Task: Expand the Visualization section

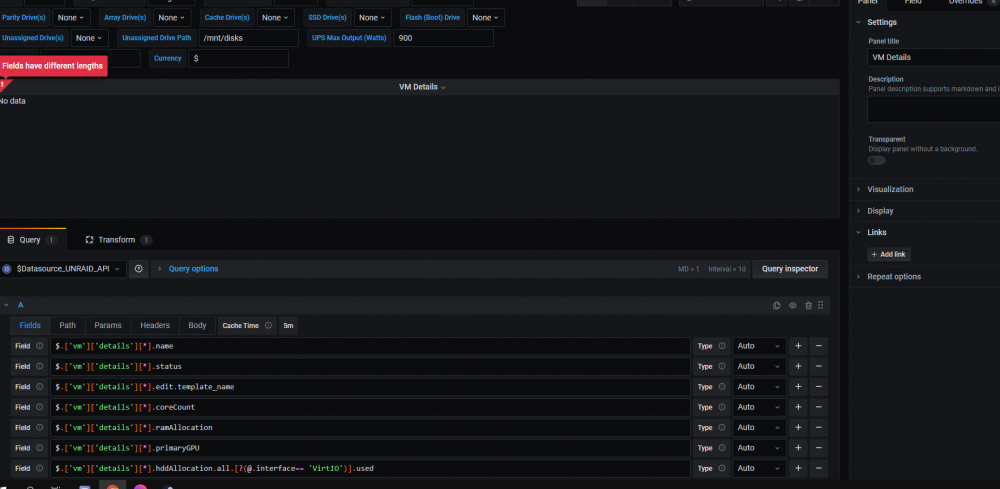Action: click(x=889, y=189)
